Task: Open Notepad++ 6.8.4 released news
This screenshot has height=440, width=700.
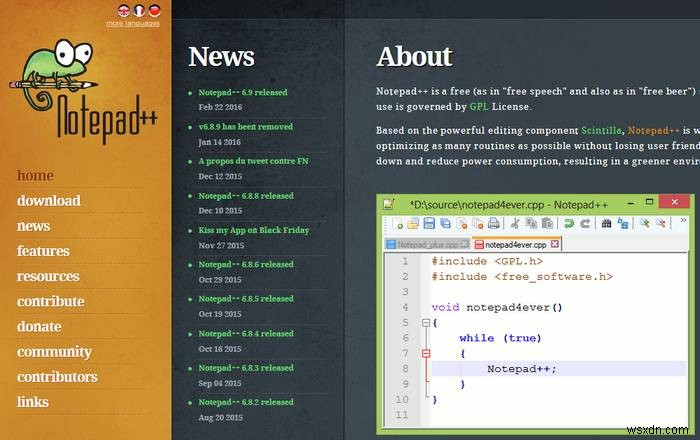Action: 246,334
